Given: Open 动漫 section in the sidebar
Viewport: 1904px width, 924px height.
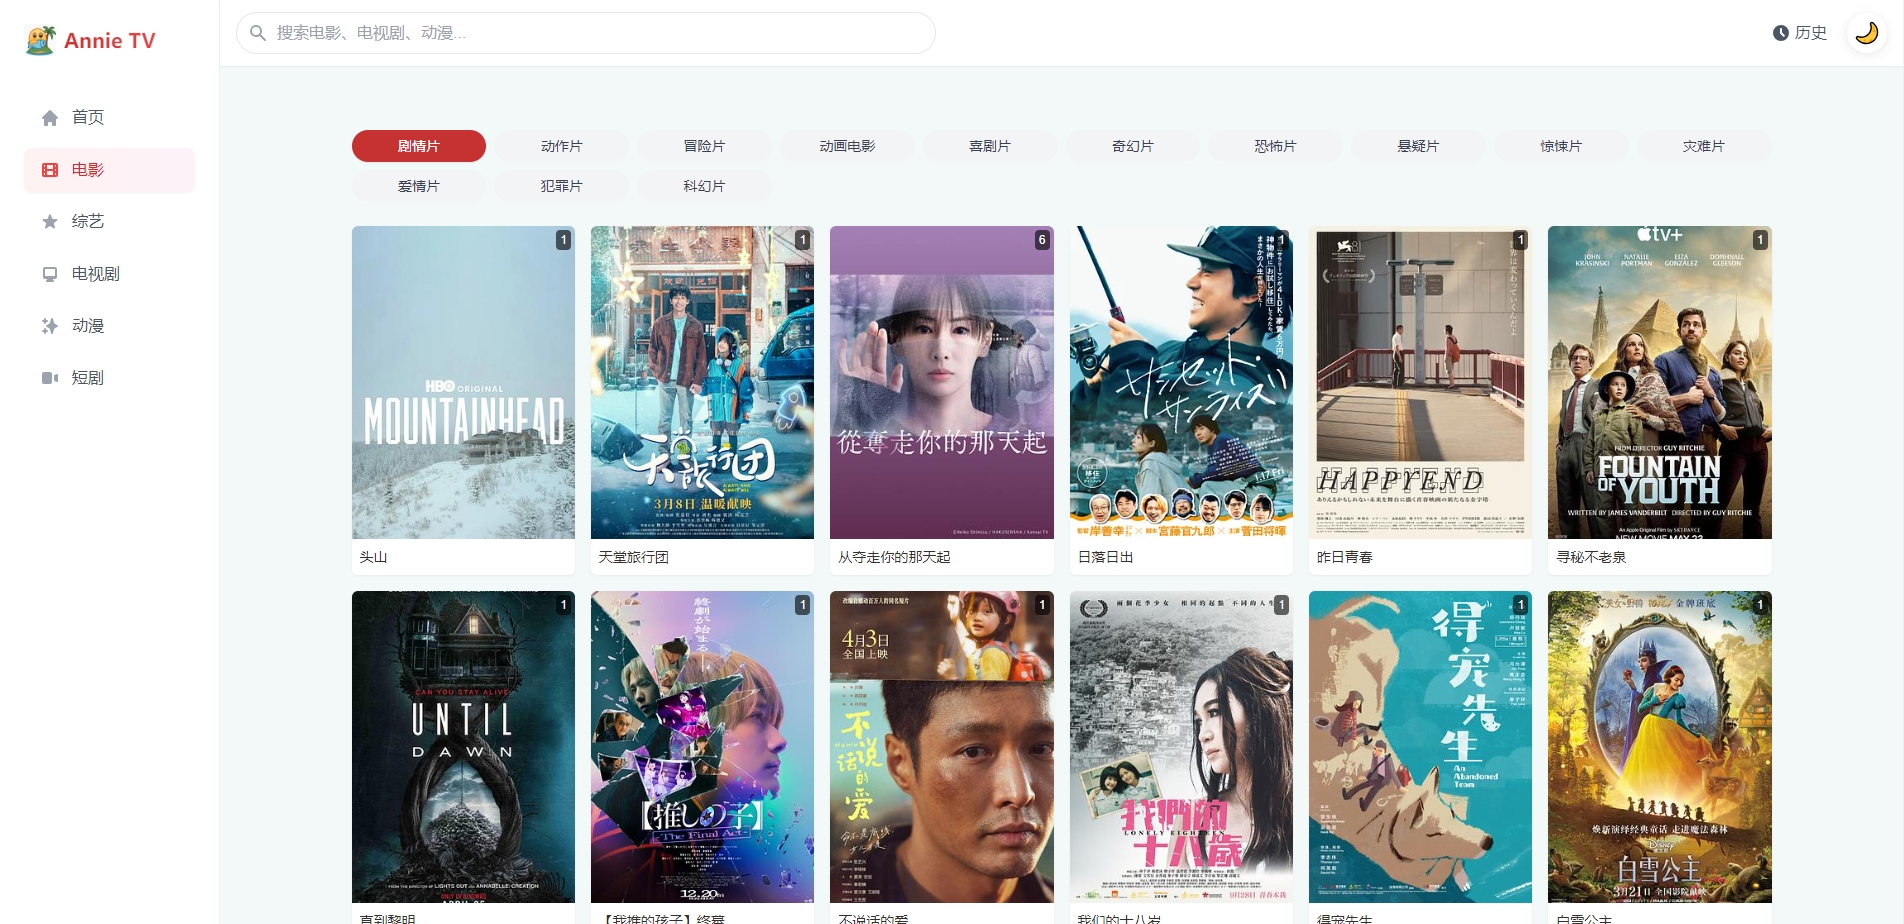Looking at the screenshot, I should pos(109,326).
